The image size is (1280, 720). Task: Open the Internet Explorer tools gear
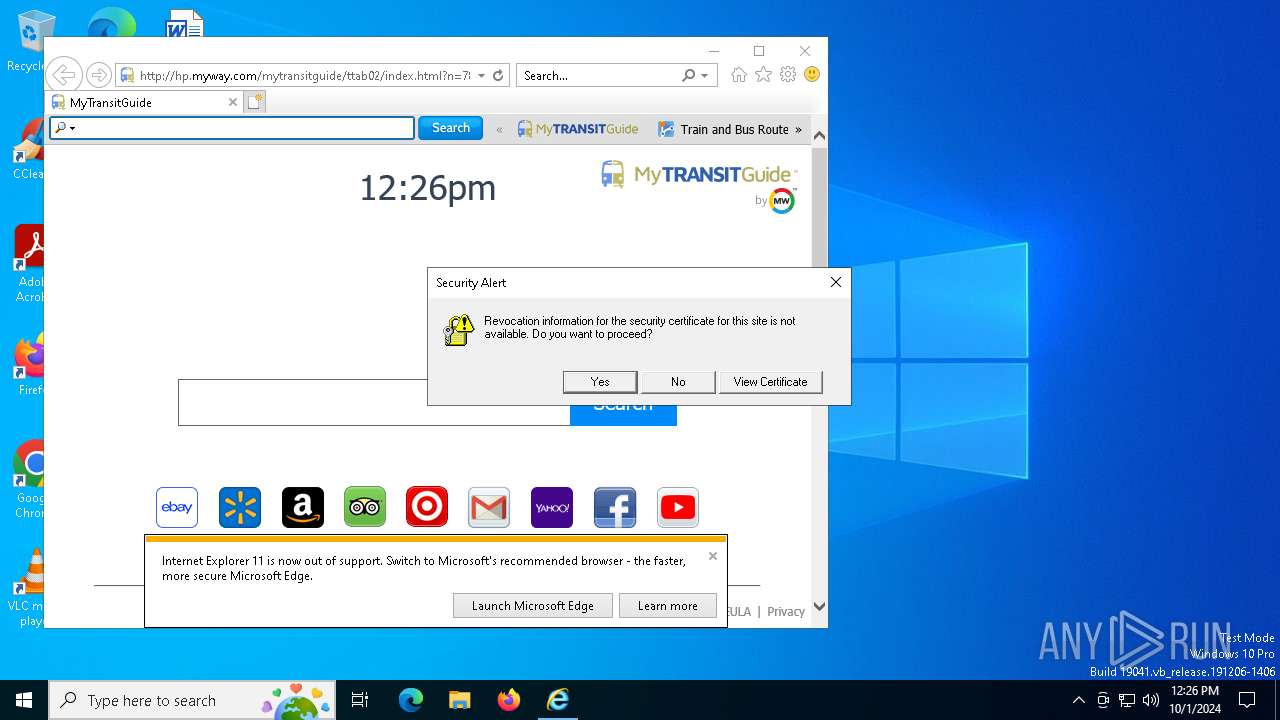tap(788, 75)
